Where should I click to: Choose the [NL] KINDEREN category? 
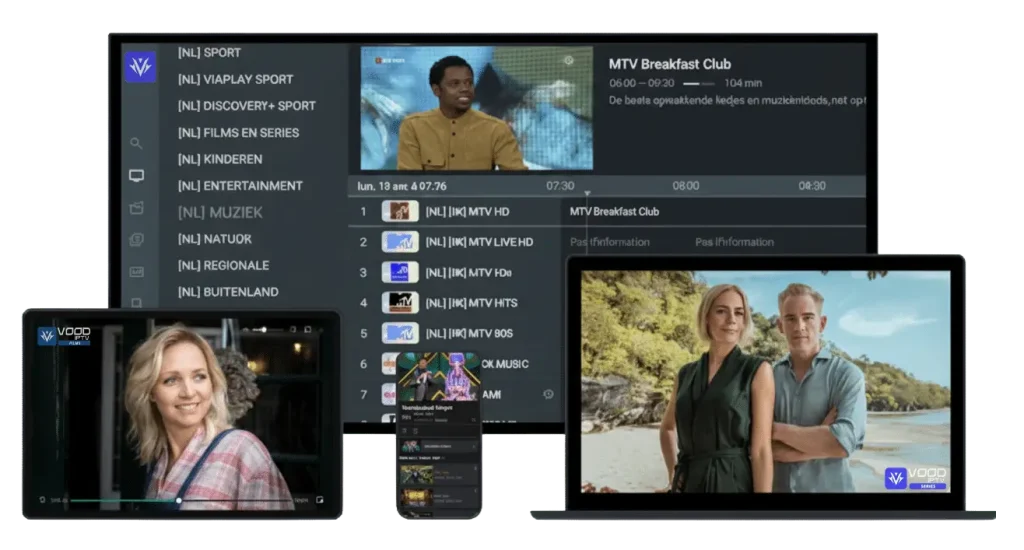[220, 159]
